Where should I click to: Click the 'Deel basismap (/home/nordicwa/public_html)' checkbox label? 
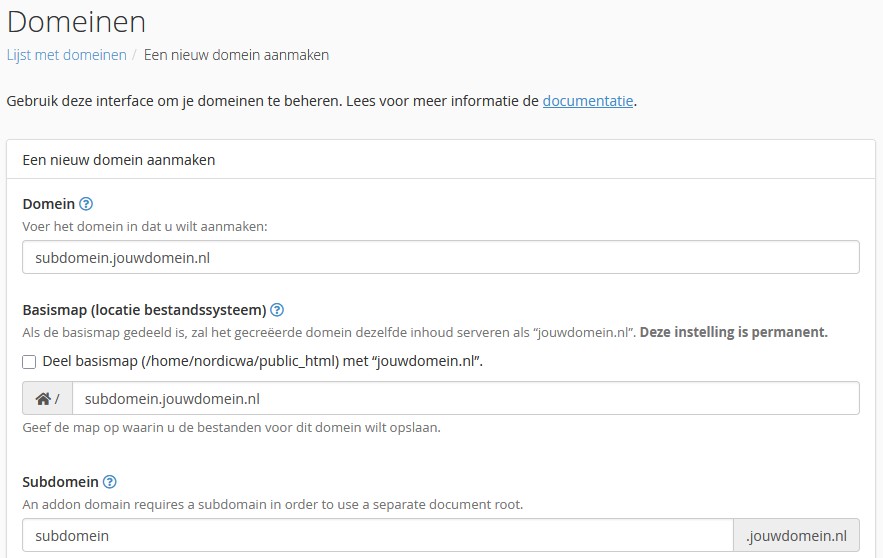(263, 361)
